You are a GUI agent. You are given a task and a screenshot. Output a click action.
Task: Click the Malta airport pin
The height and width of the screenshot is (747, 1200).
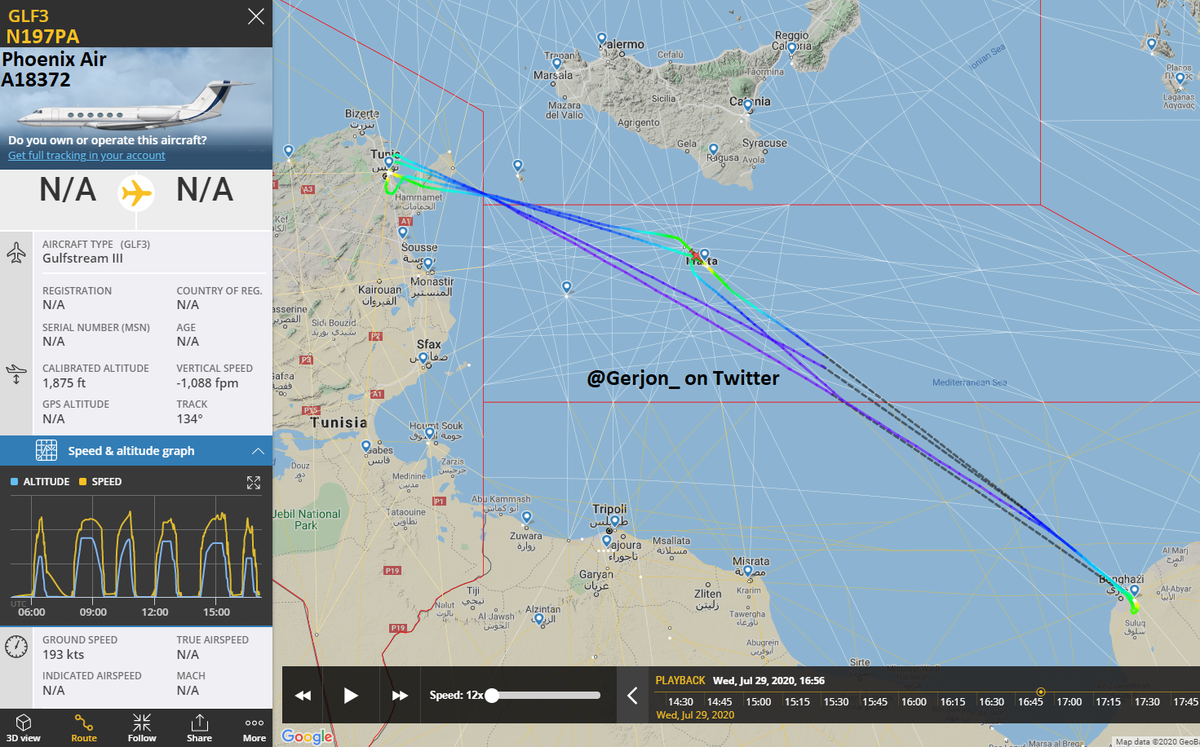point(704,256)
